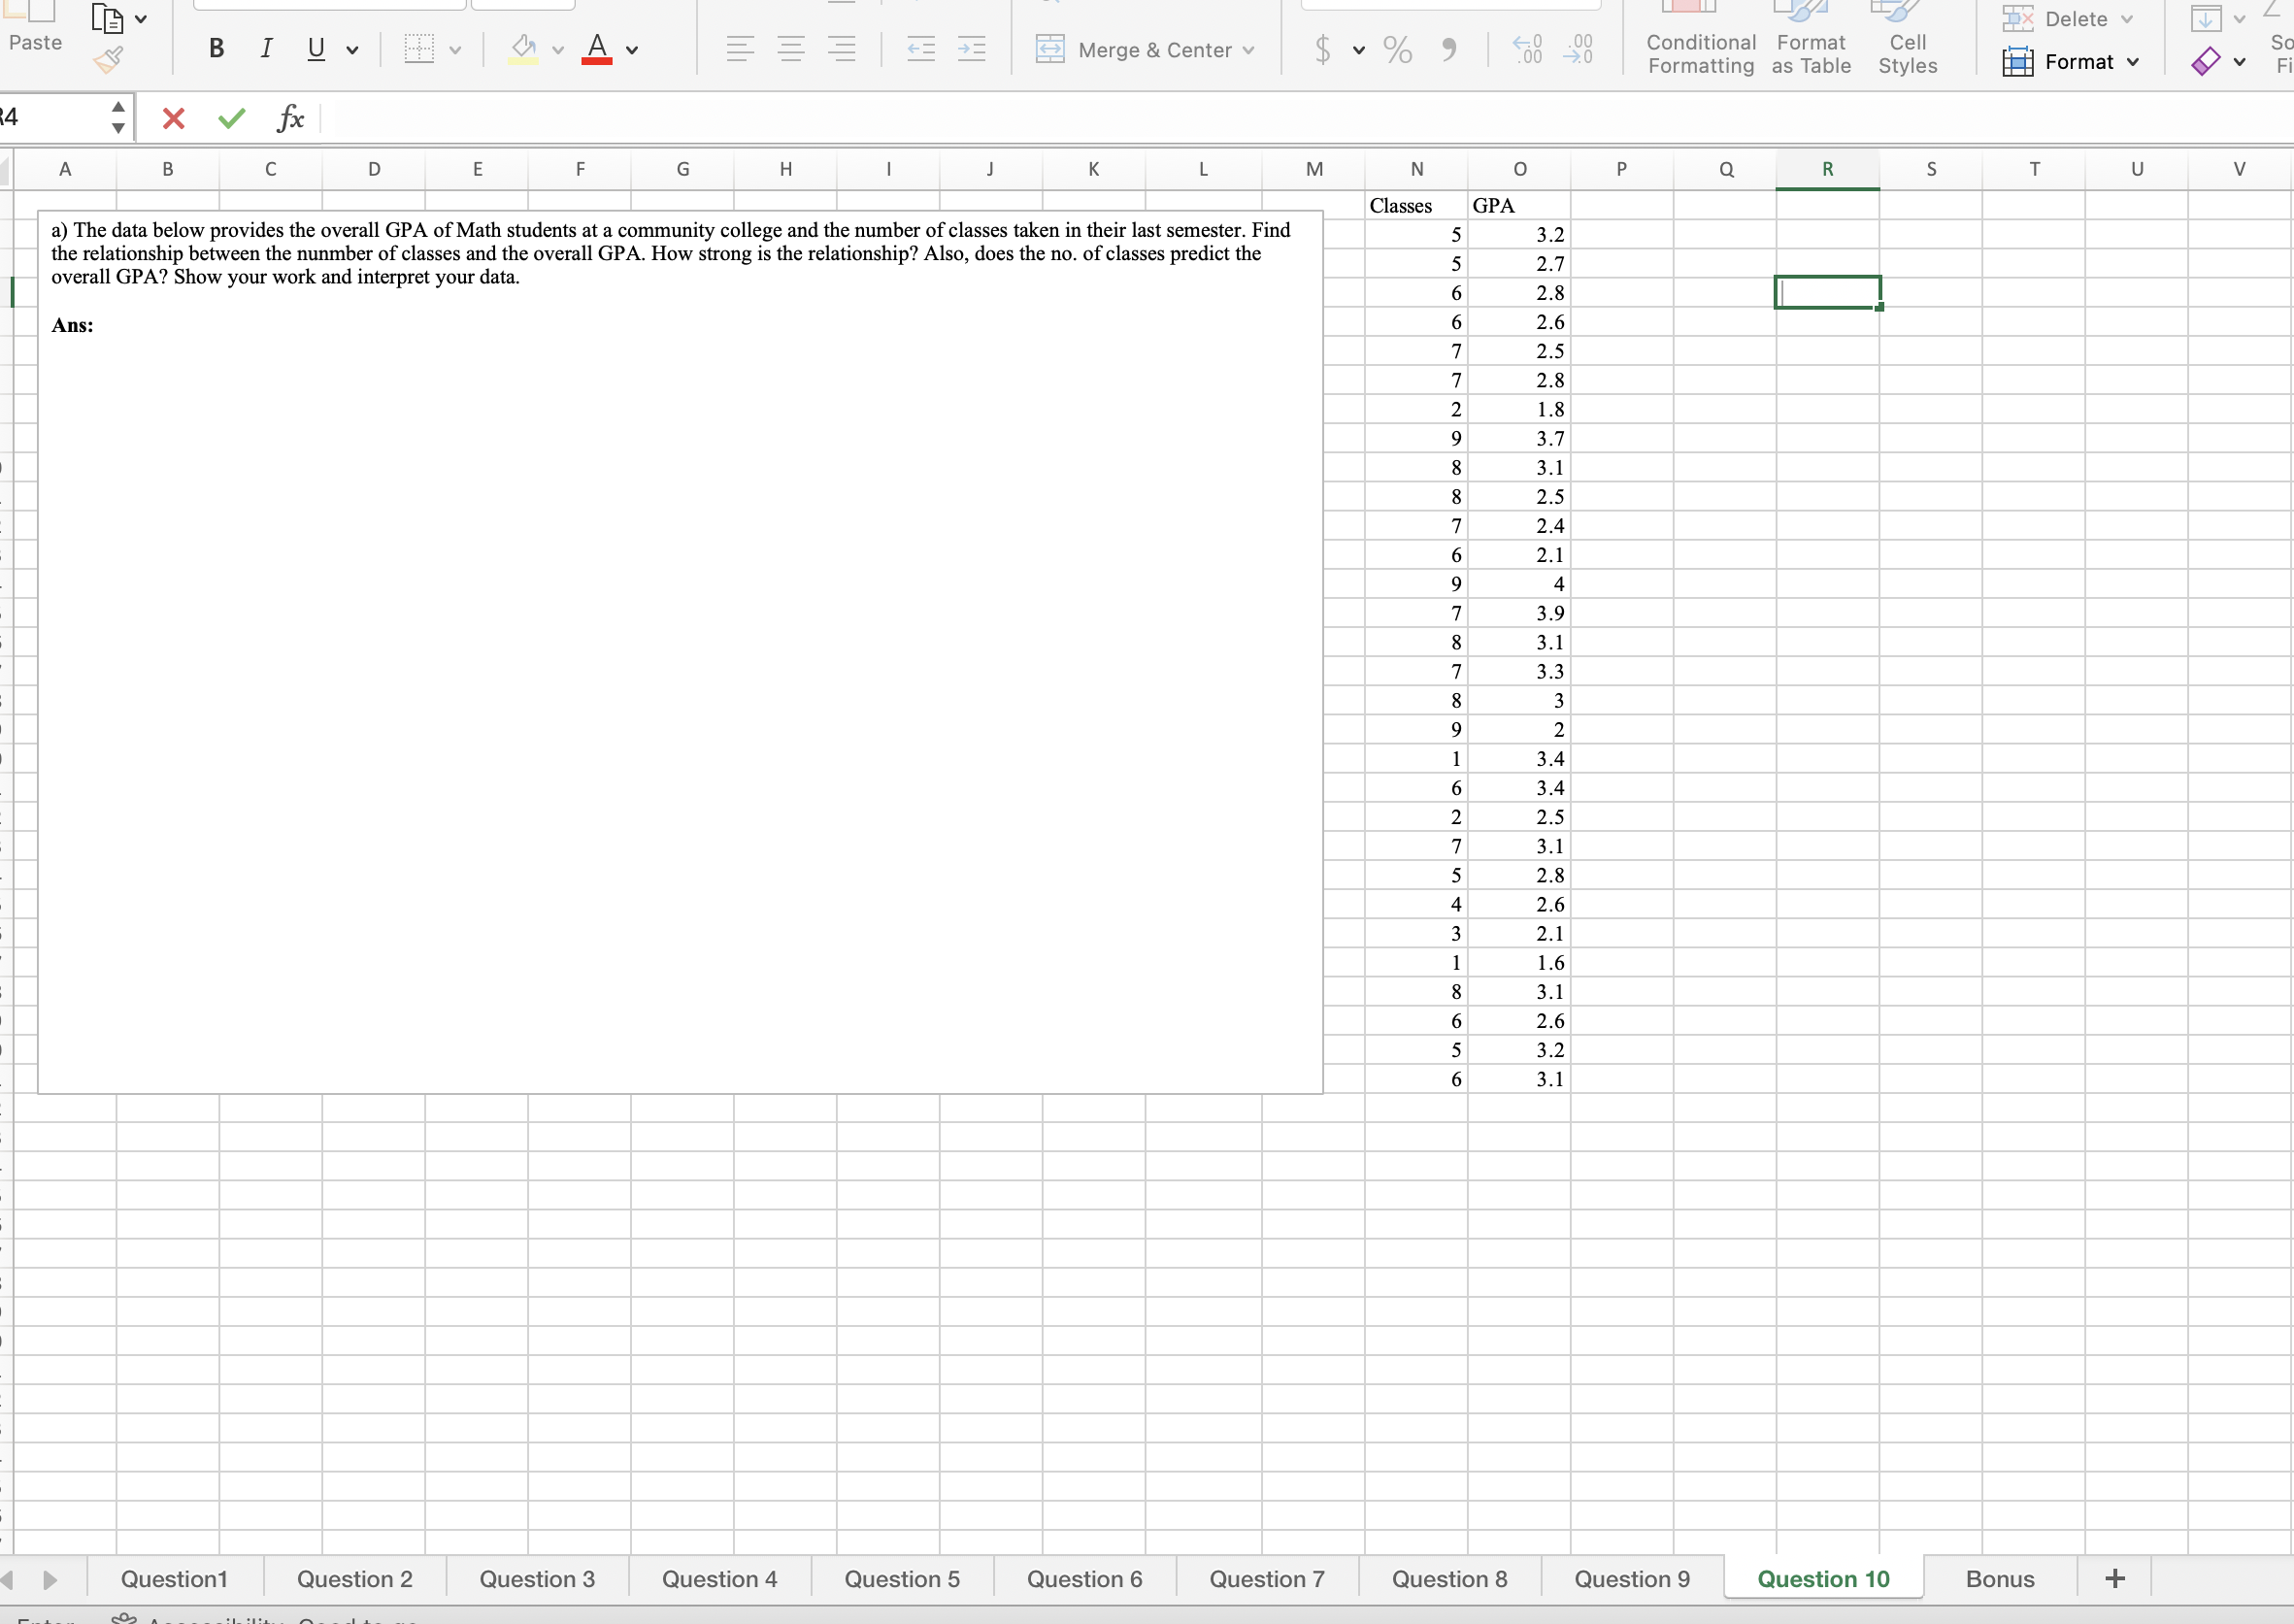Screen dimensions: 2294x1624
Task: Apply italic formatting
Action: pos(265,48)
